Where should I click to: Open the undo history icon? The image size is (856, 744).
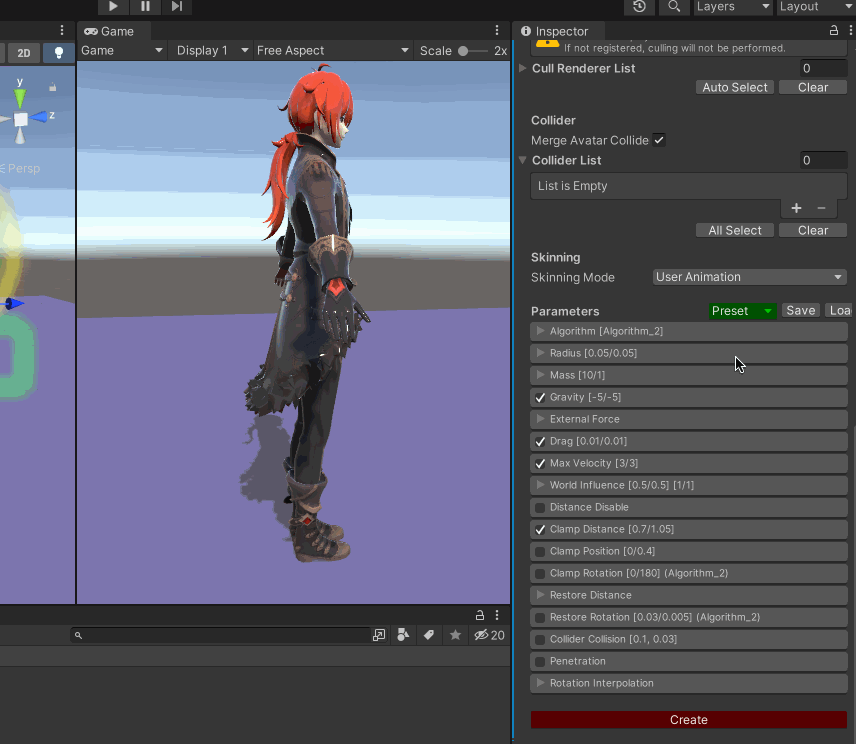pos(640,6)
